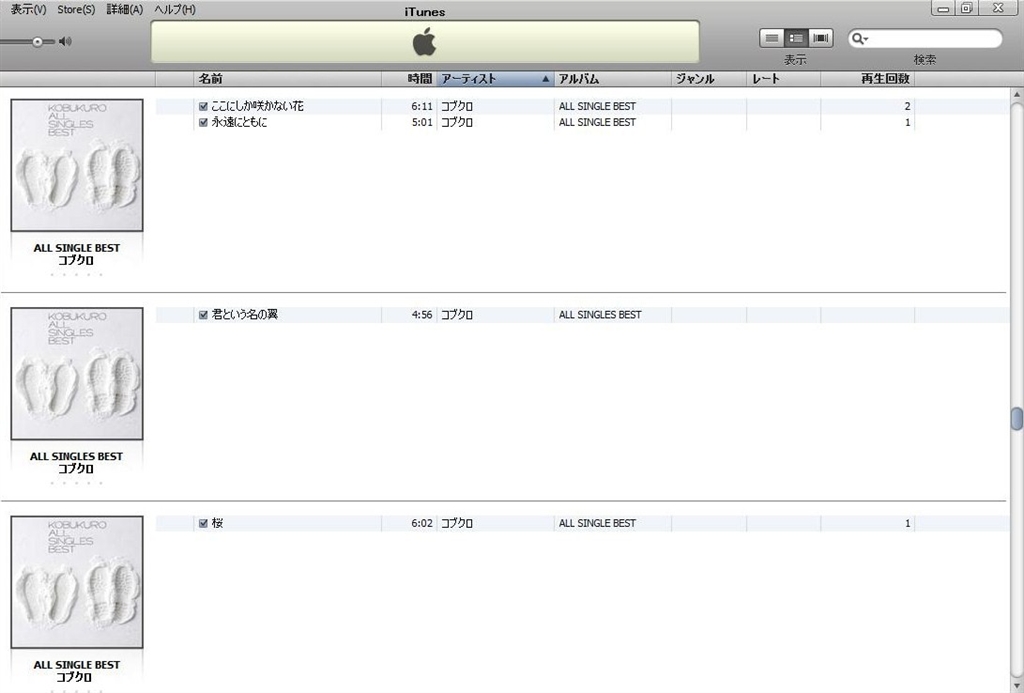Click the 6:02 duration cell
The image size is (1024, 693).
tap(422, 523)
